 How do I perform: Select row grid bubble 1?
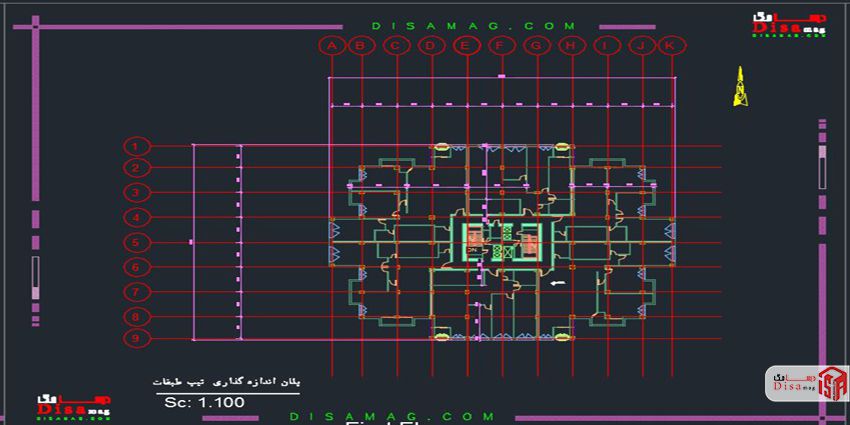pyautogui.click(x=135, y=146)
